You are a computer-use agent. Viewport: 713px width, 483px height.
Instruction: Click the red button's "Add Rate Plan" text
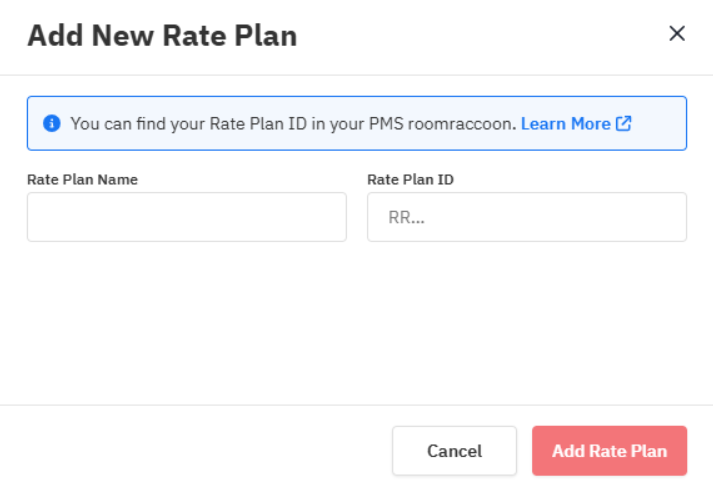(x=609, y=451)
